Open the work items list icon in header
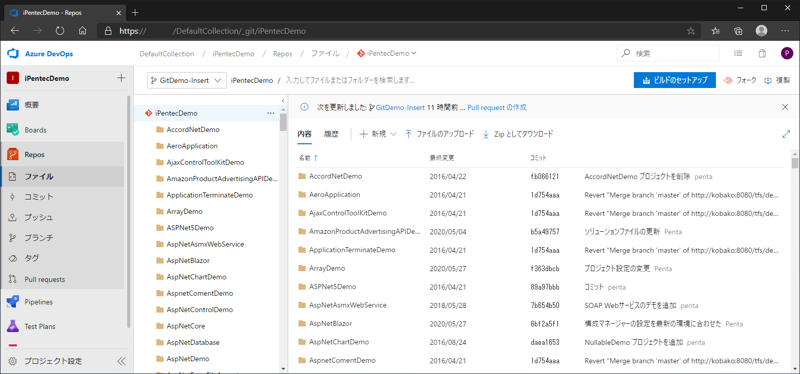The height and width of the screenshot is (374, 800). click(x=738, y=53)
